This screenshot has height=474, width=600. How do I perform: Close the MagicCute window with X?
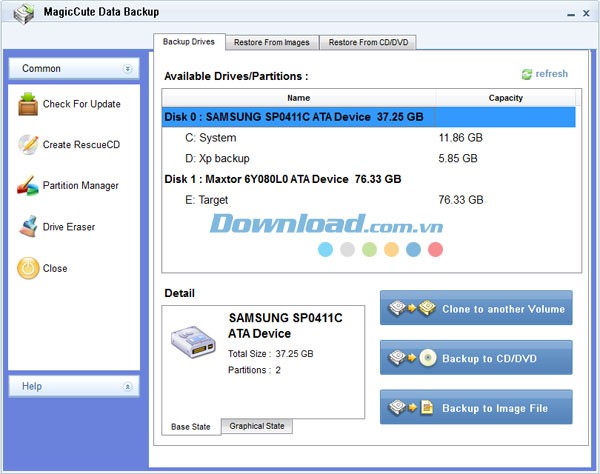click(x=586, y=13)
